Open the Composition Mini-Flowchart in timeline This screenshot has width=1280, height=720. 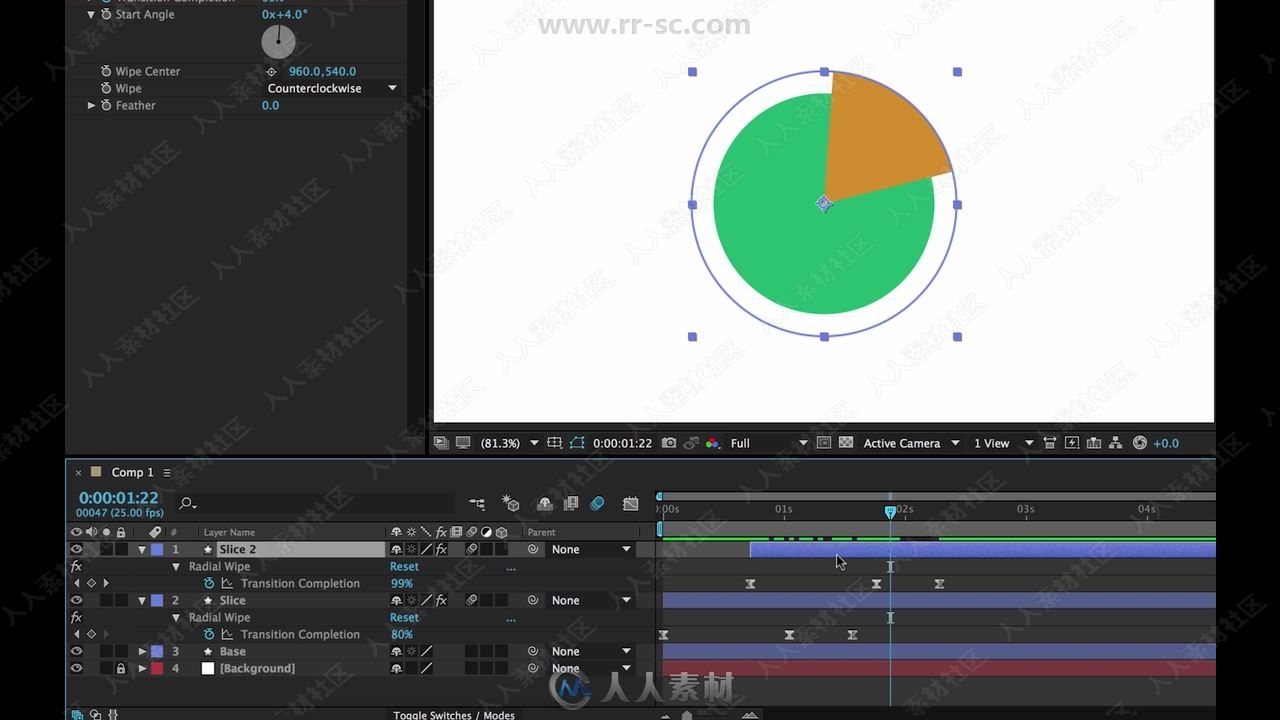pos(477,504)
